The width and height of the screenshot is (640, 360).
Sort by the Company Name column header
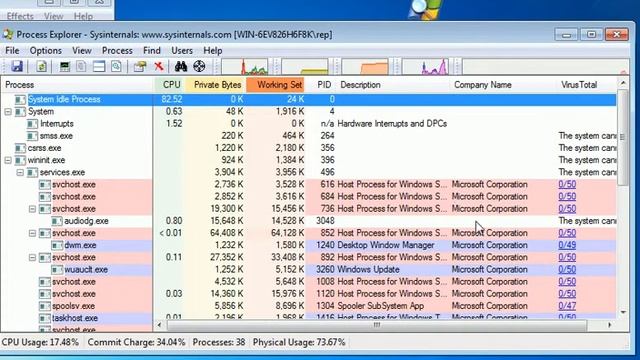pos(503,85)
